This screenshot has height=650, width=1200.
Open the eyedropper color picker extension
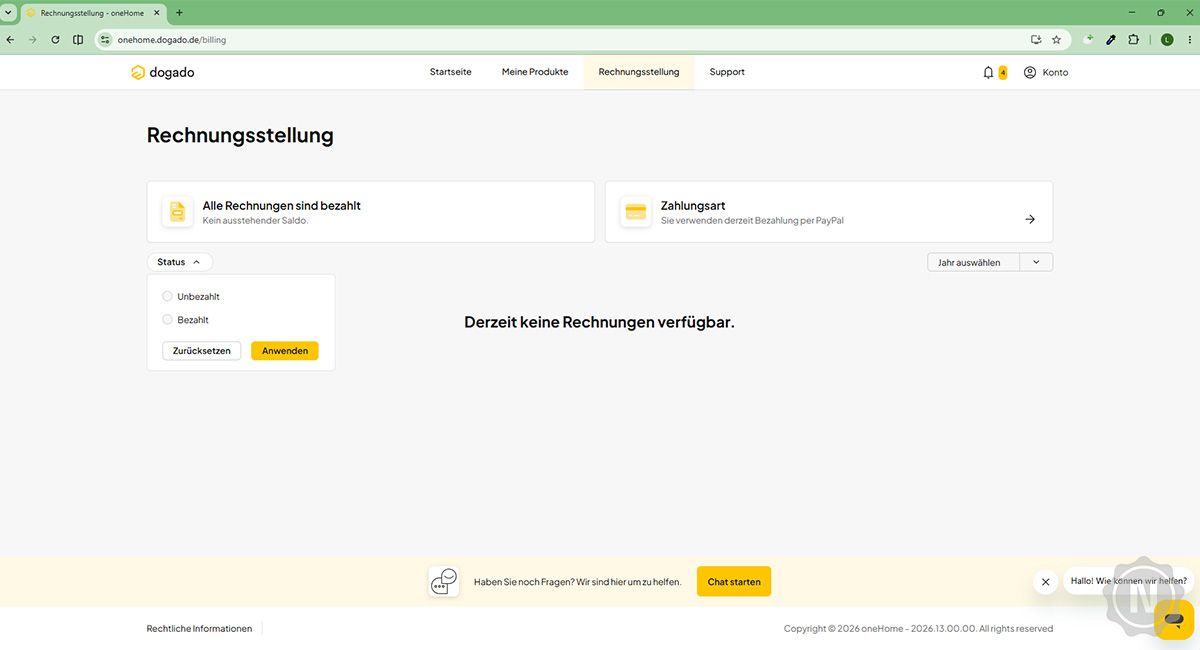[x=1111, y=40]
